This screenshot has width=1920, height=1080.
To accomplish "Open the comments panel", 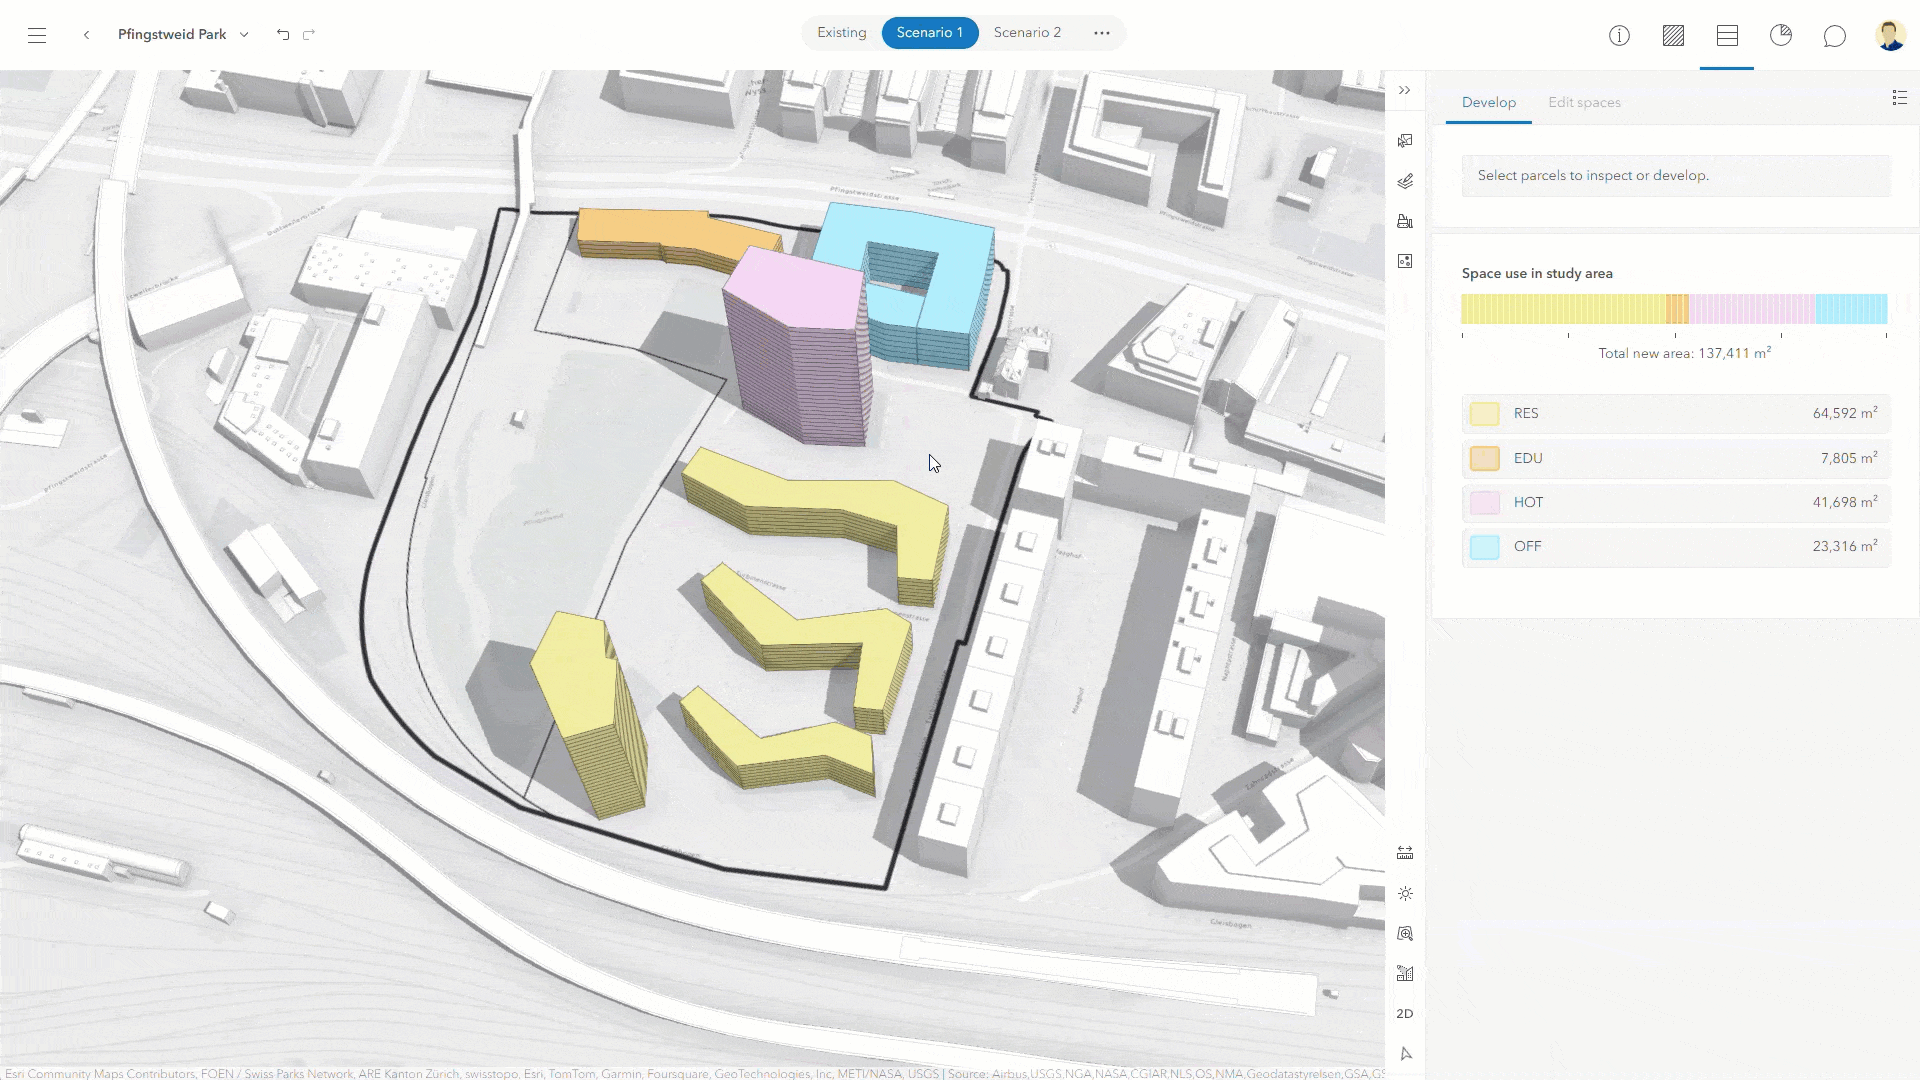I will coord(1835,35).
